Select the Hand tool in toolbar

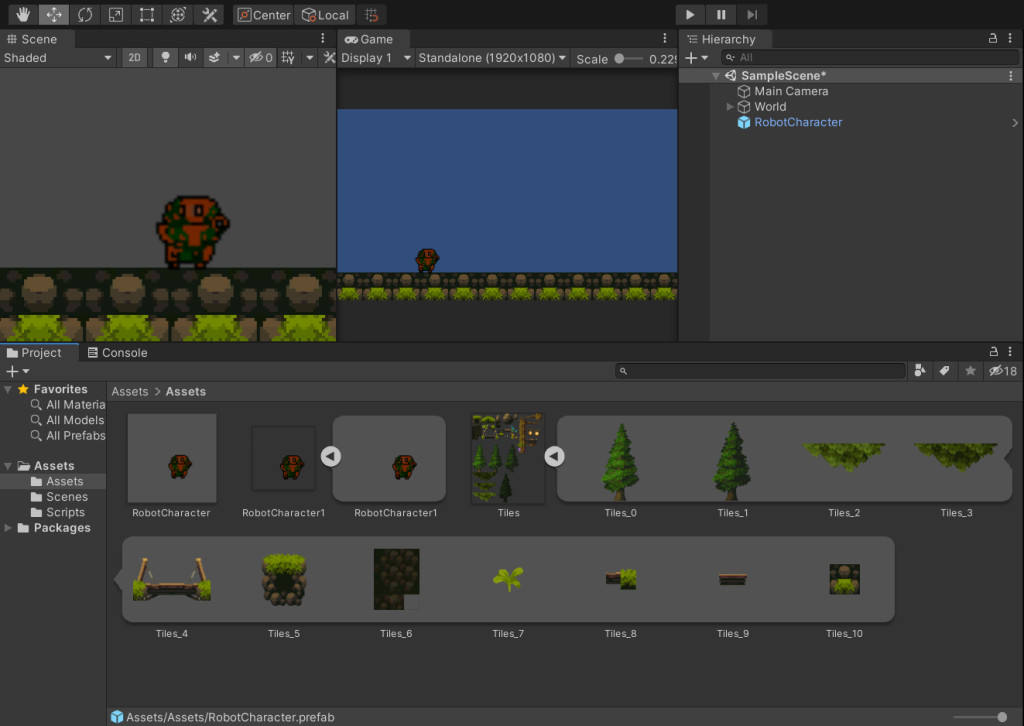22,15
